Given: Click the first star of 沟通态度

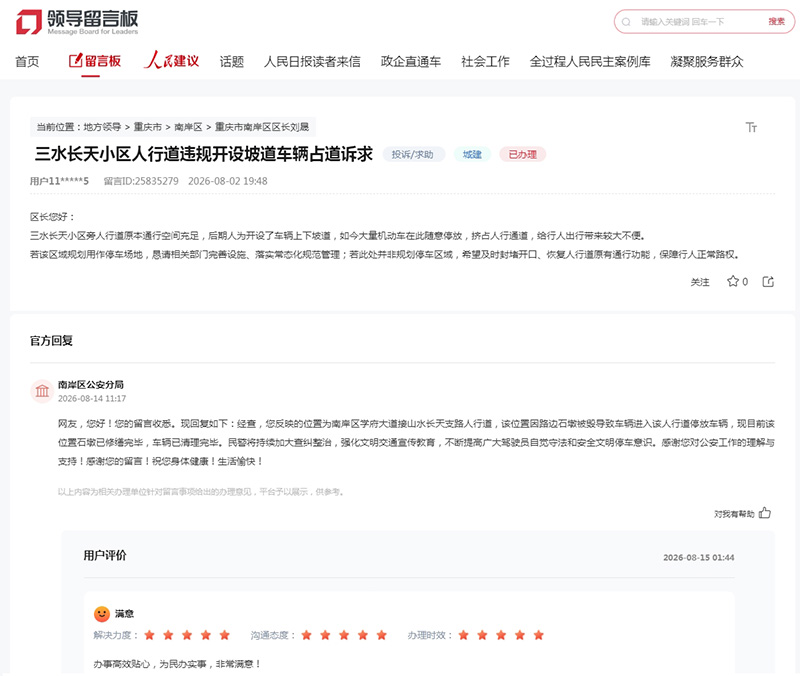Looking at the screenshot, I should point(307,635).
